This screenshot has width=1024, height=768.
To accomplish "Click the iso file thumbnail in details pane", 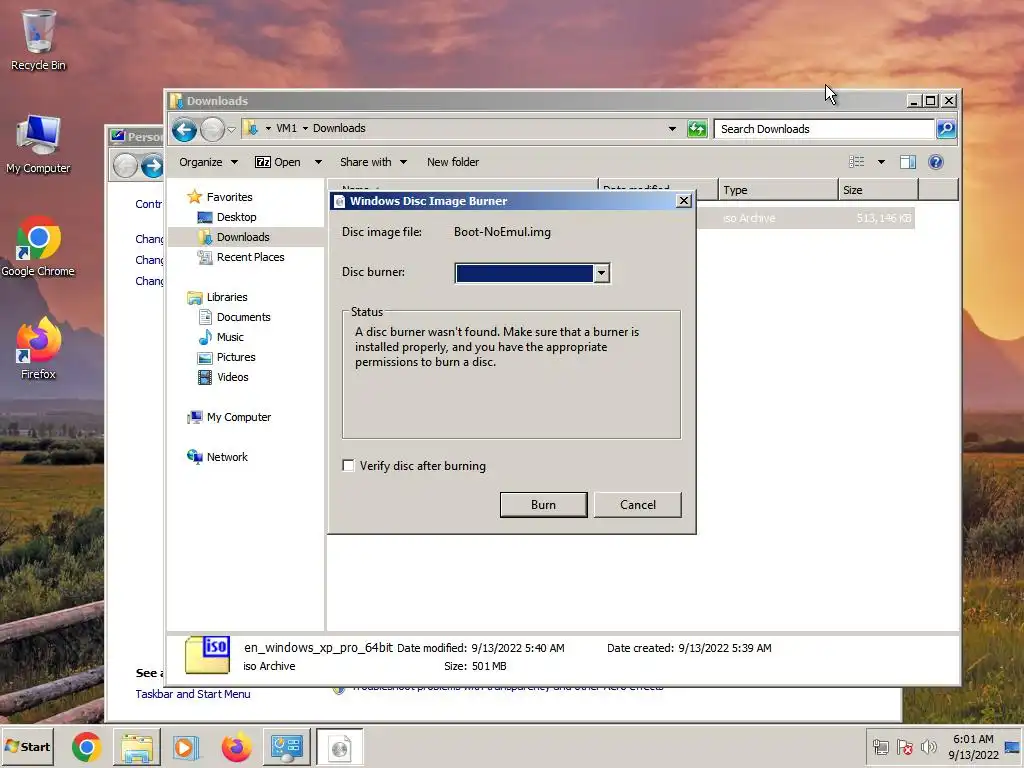I will pos(207,654).
